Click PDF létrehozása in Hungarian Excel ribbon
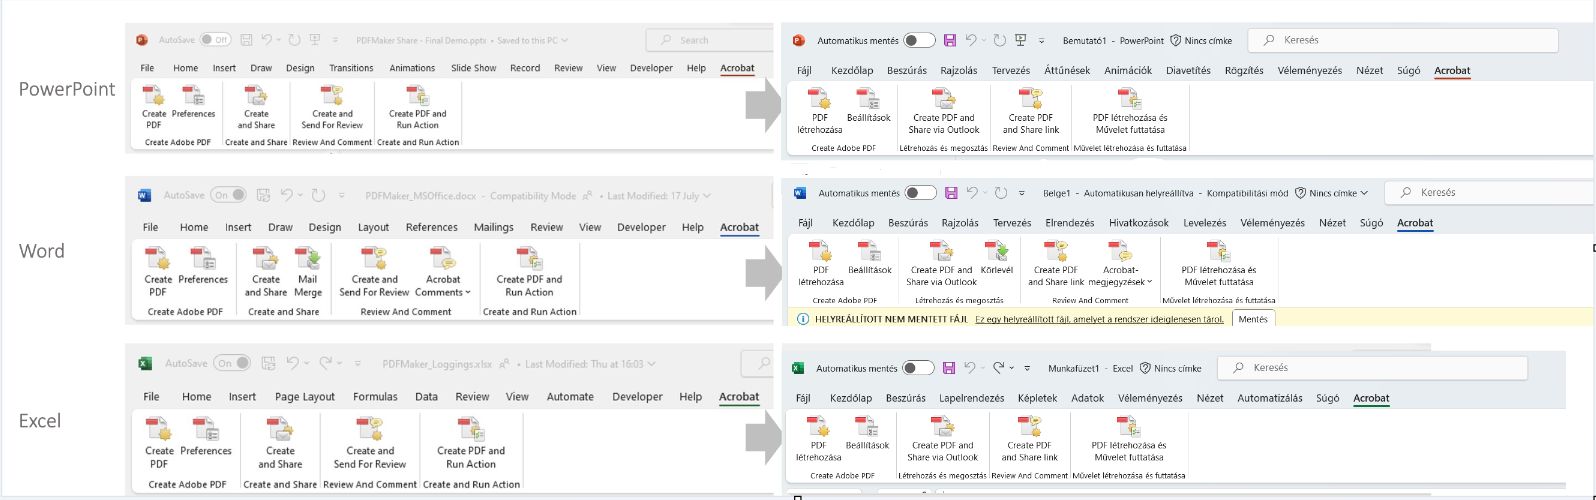The width and height of the screenshot is (1596, 500). (x=819, y=439)
